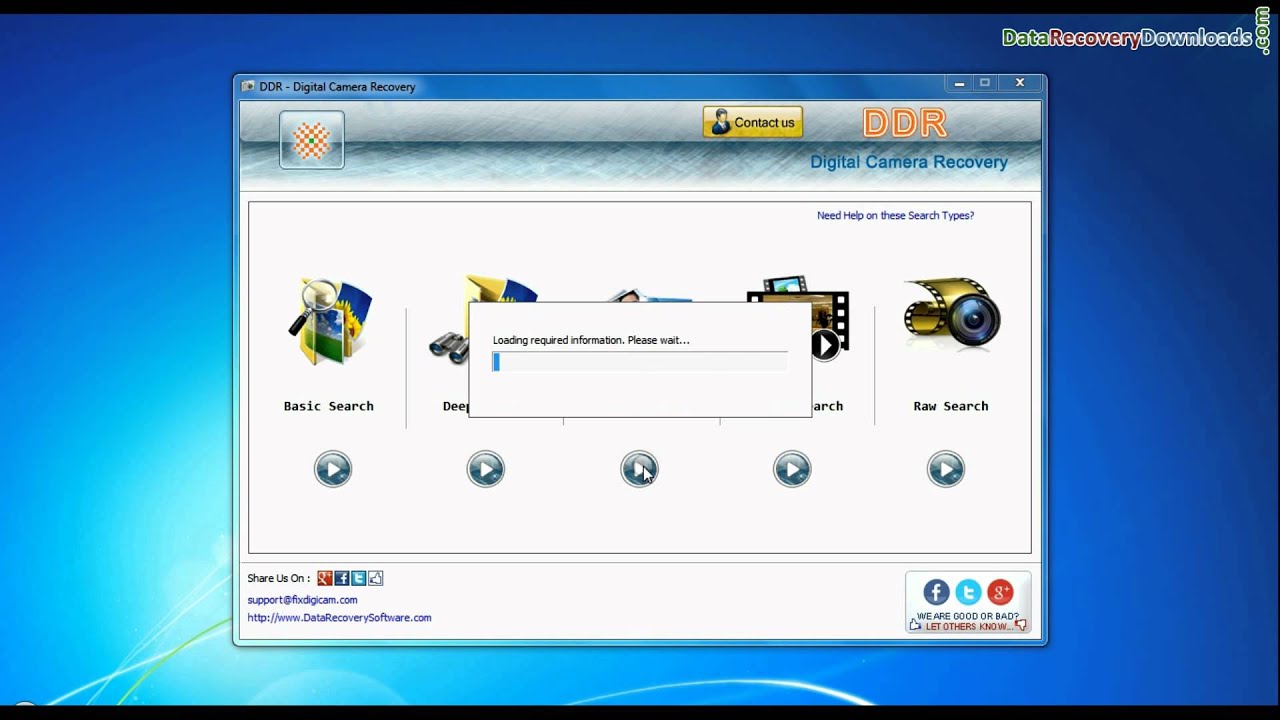Click the Raw Search label
This screenshot has width=1280, height=720.
951,406
